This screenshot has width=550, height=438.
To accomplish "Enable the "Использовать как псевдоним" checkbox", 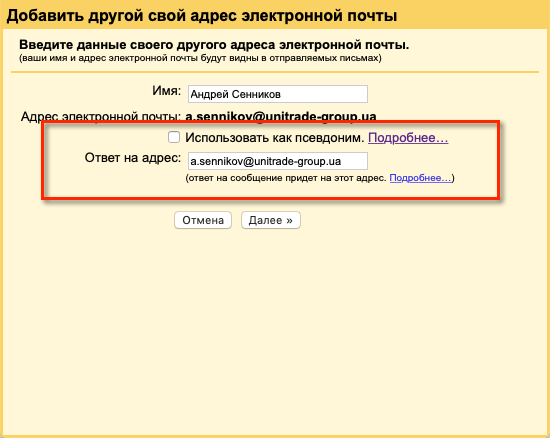I will pos(174,137).
